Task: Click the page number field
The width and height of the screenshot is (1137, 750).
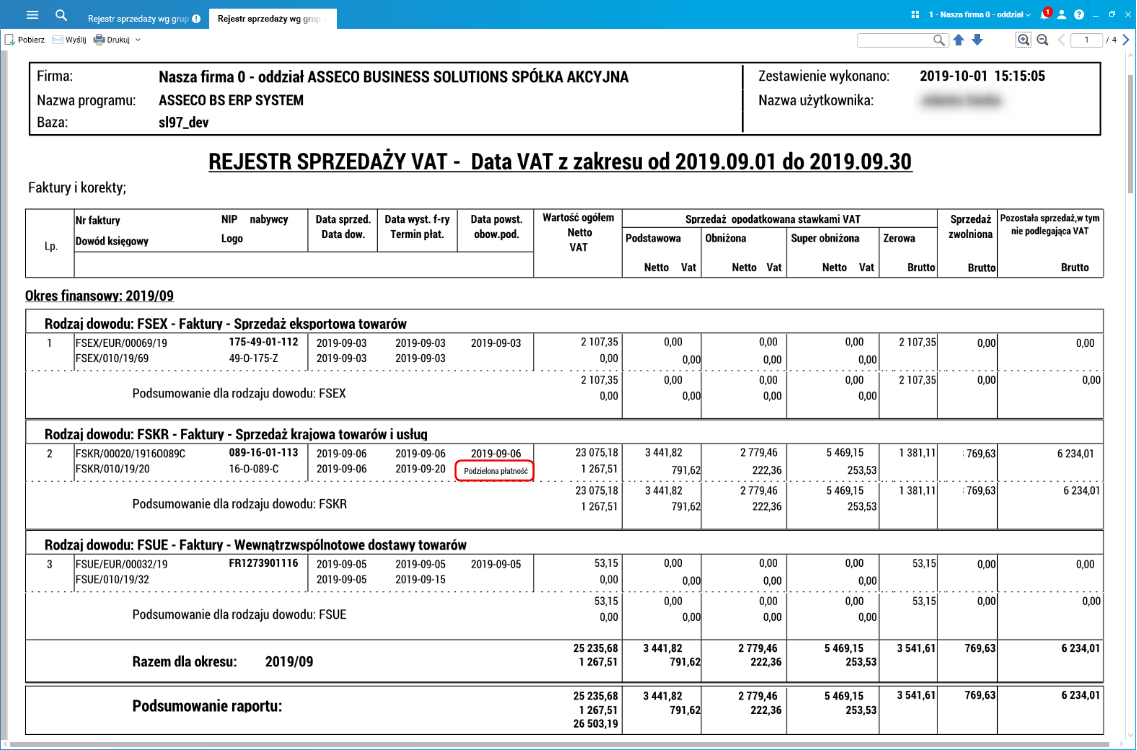Action: point(1086,40)
